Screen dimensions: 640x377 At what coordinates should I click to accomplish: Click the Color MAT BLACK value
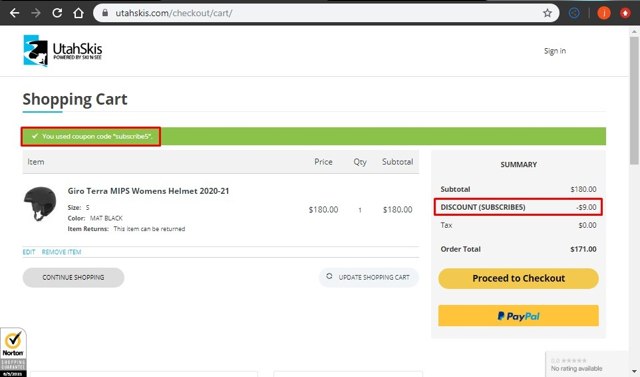106,218
